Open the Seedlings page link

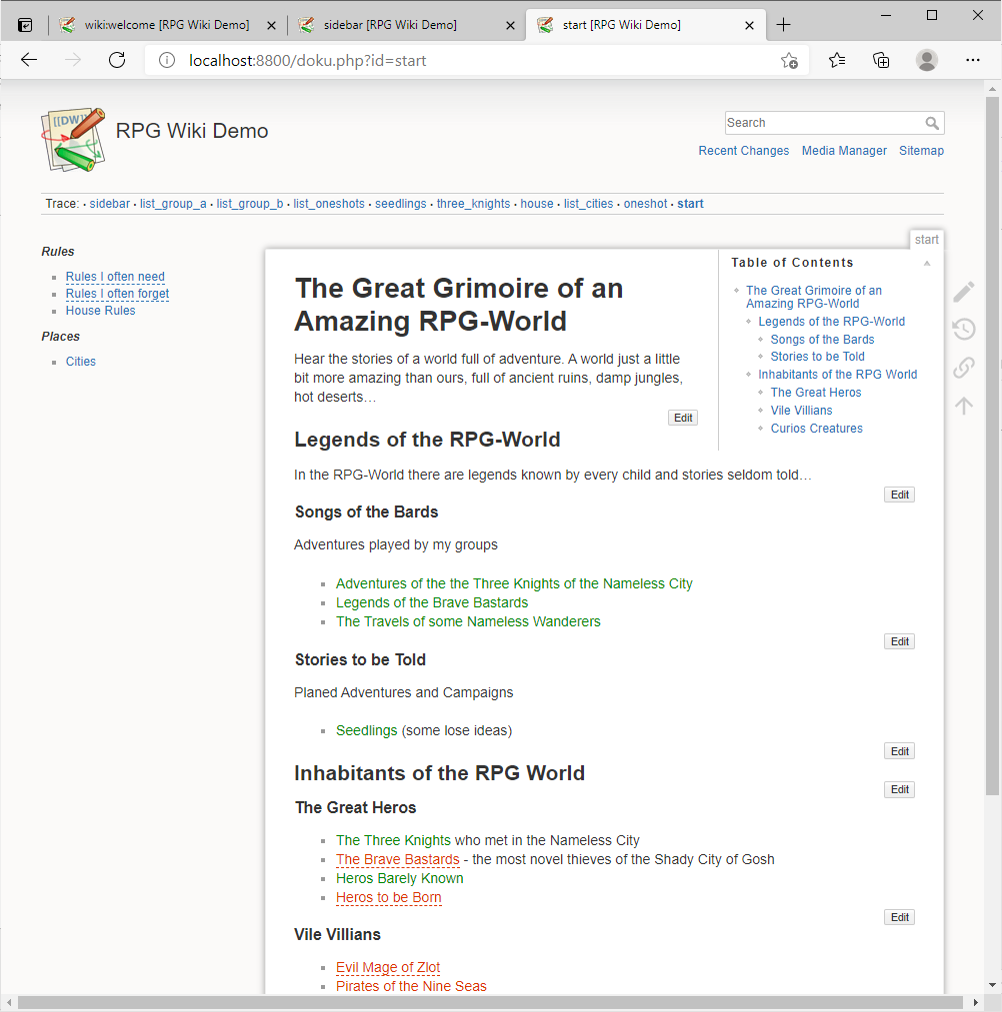click(x=366, y=731)
